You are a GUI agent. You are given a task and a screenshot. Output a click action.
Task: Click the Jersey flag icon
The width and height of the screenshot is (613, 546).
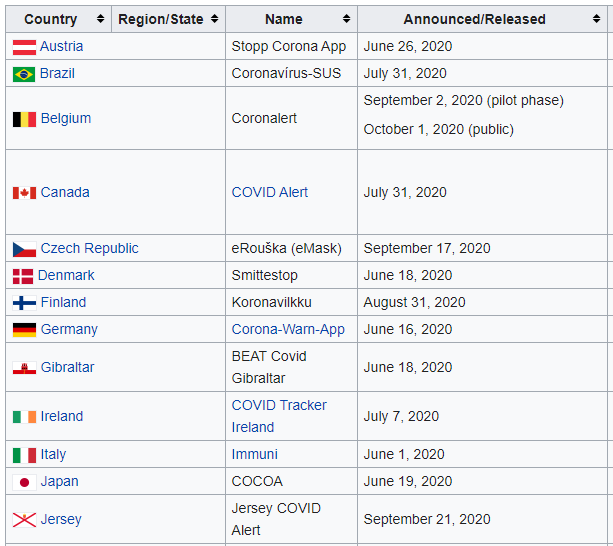[x=24, y=520]
